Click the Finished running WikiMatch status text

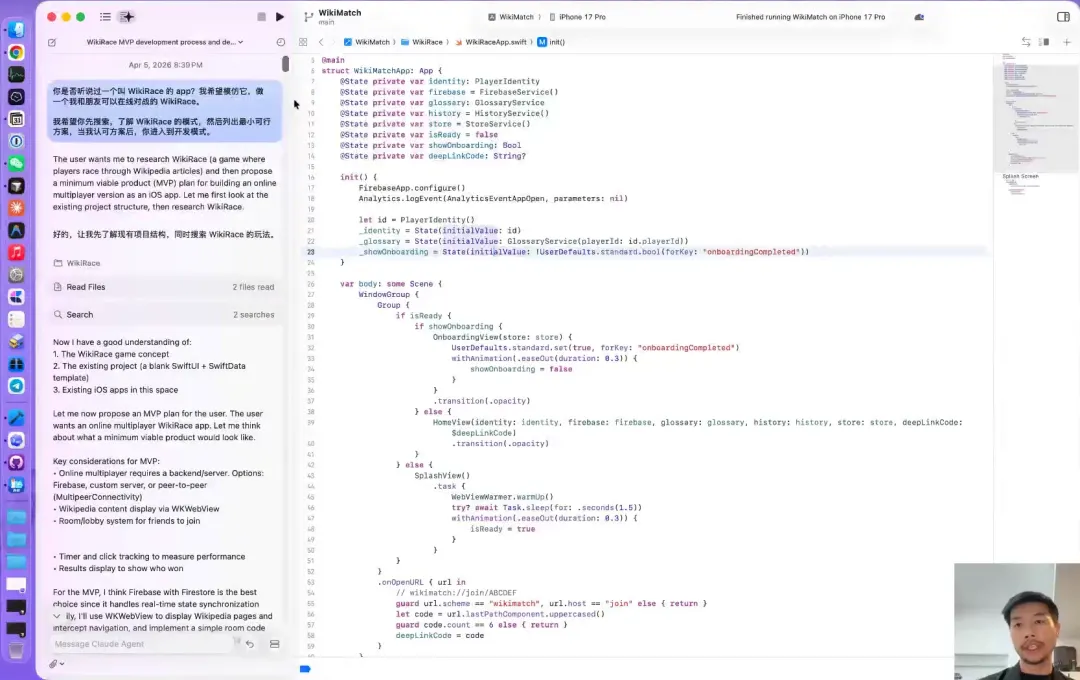810,17
